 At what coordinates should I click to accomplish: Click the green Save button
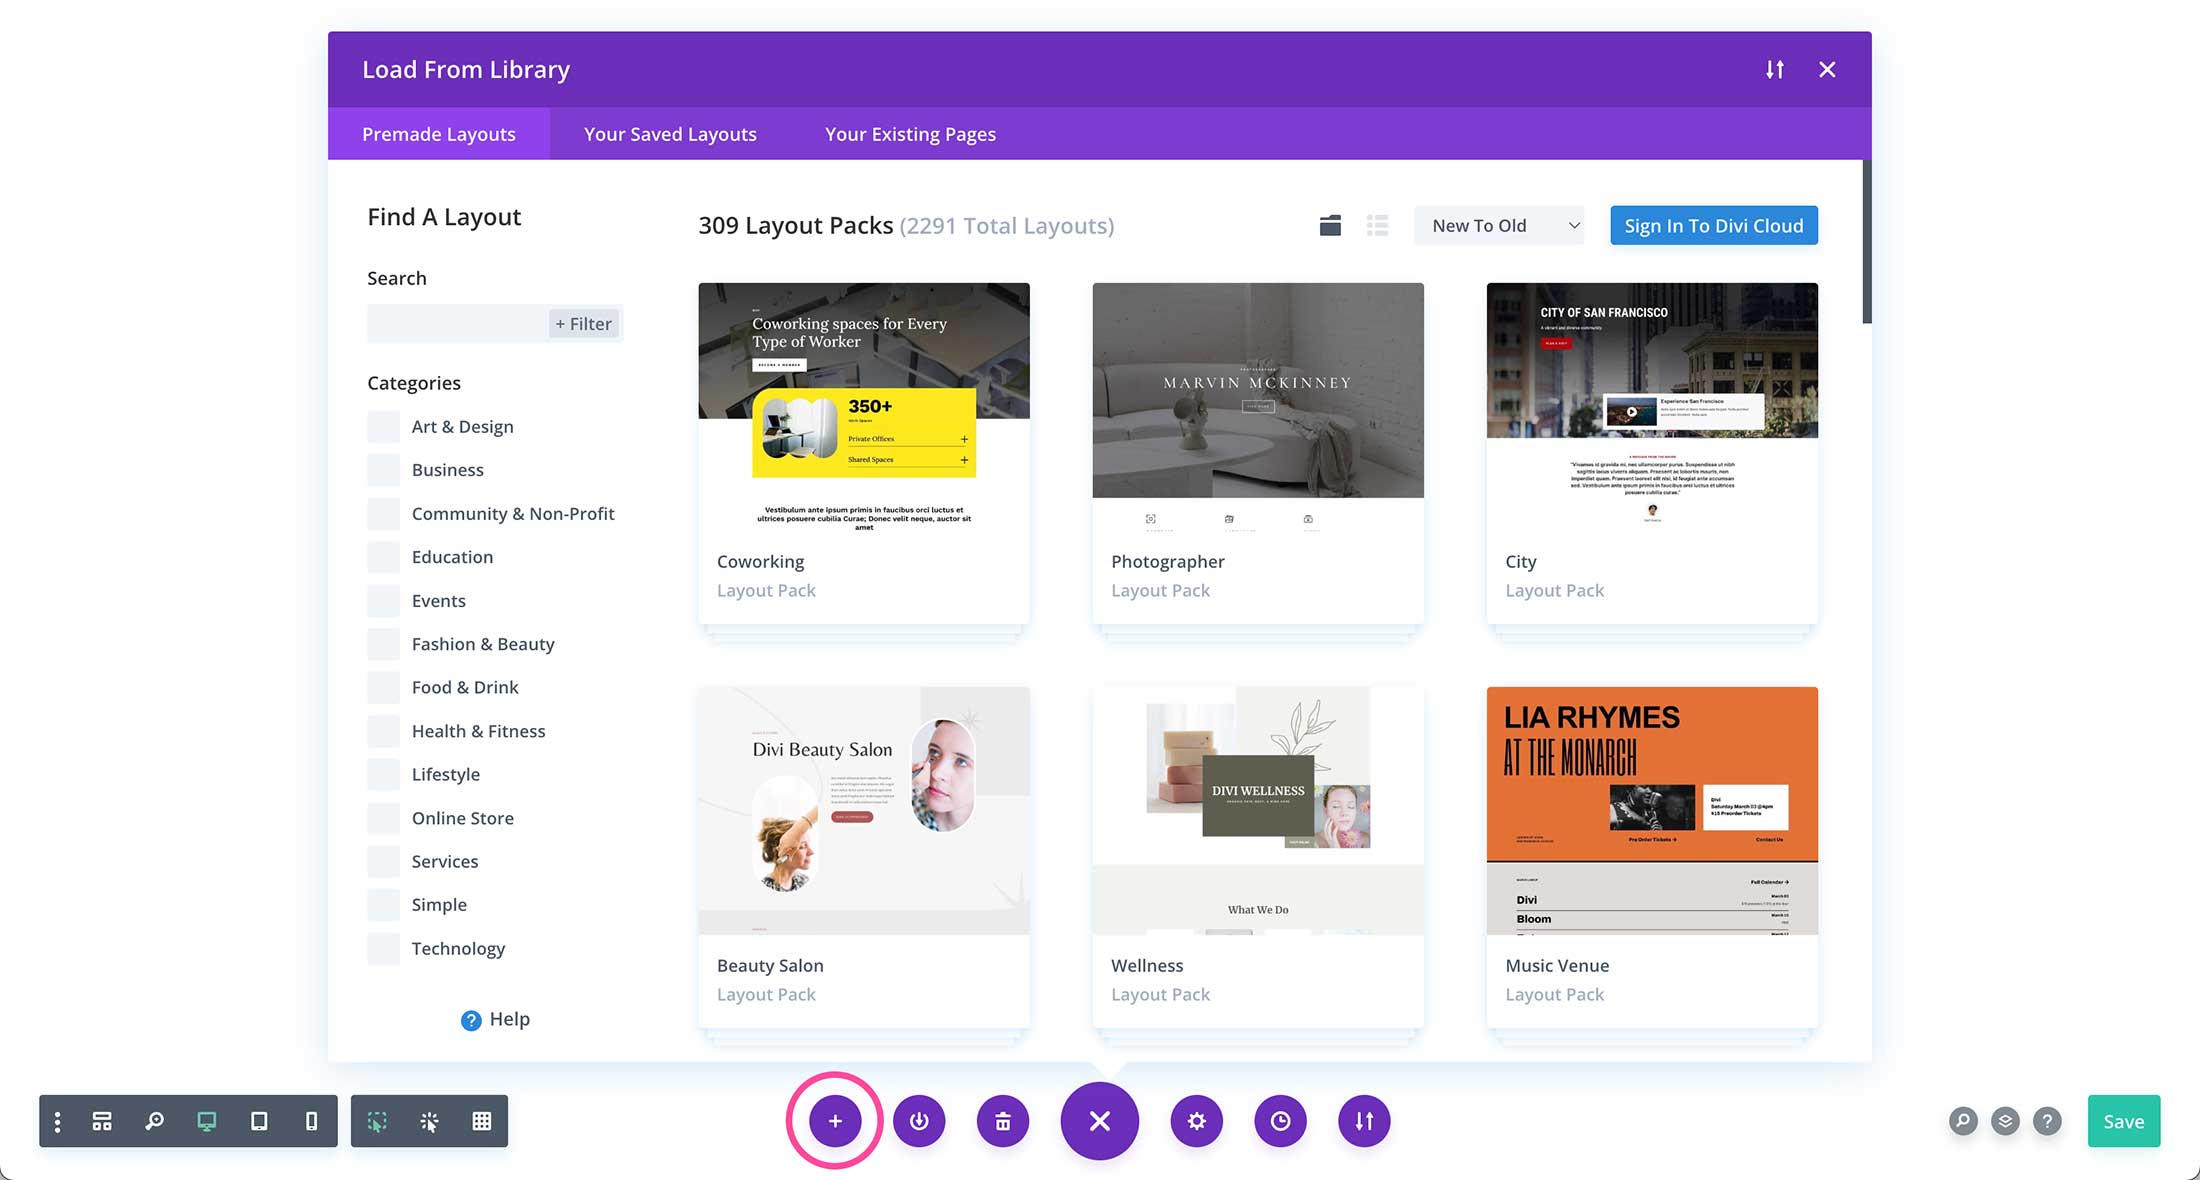point(2123,1121)
